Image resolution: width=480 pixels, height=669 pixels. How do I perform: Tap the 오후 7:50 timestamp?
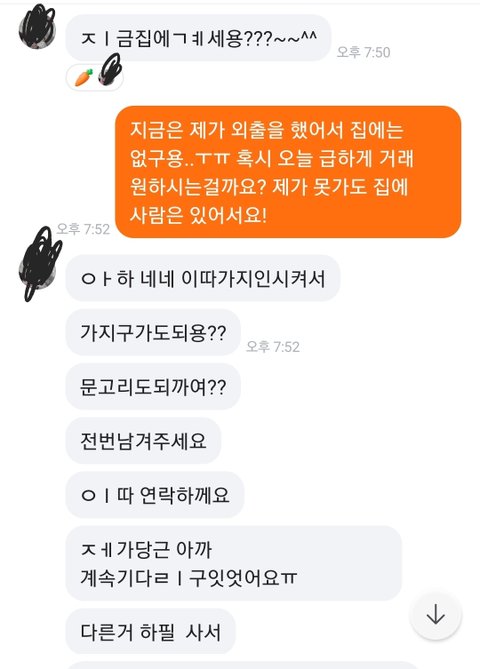click(x=364, y=52)
